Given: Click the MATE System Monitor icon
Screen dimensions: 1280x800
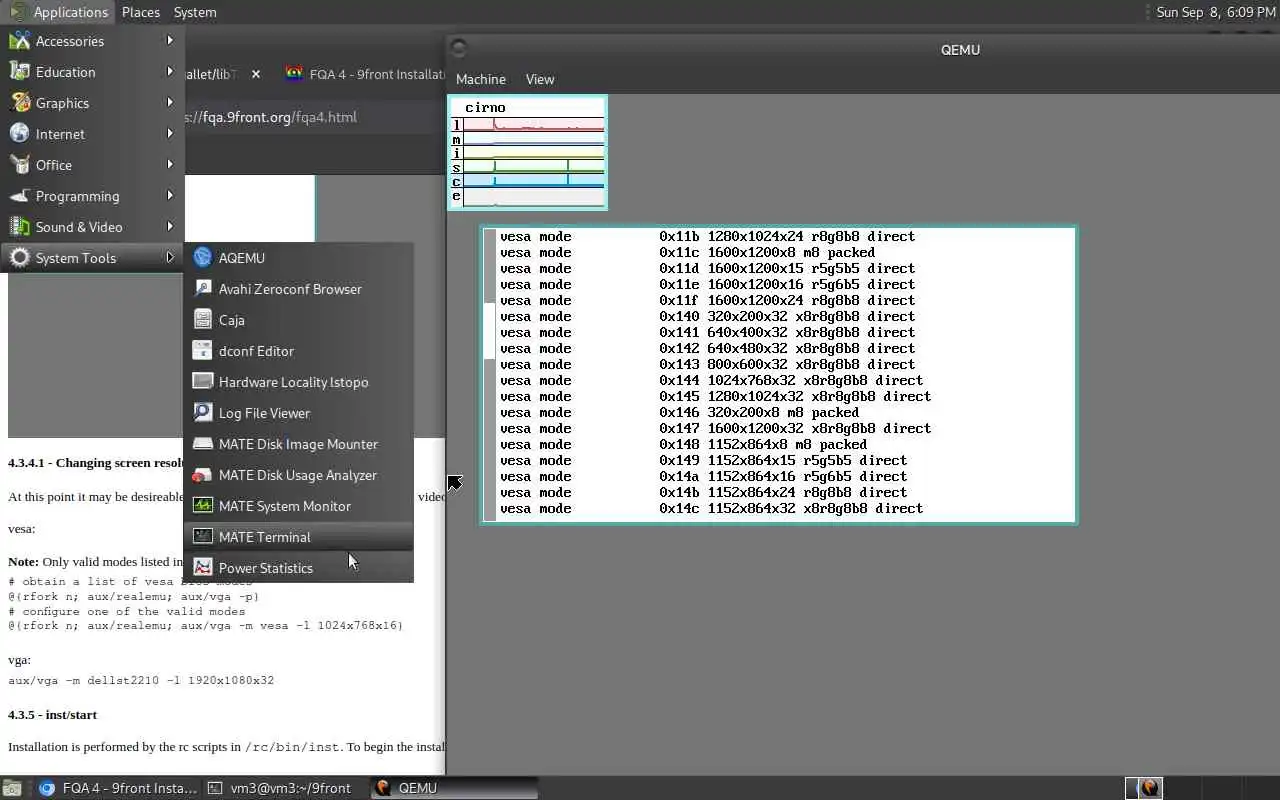Looking at the screenshot, I should 203,506.
